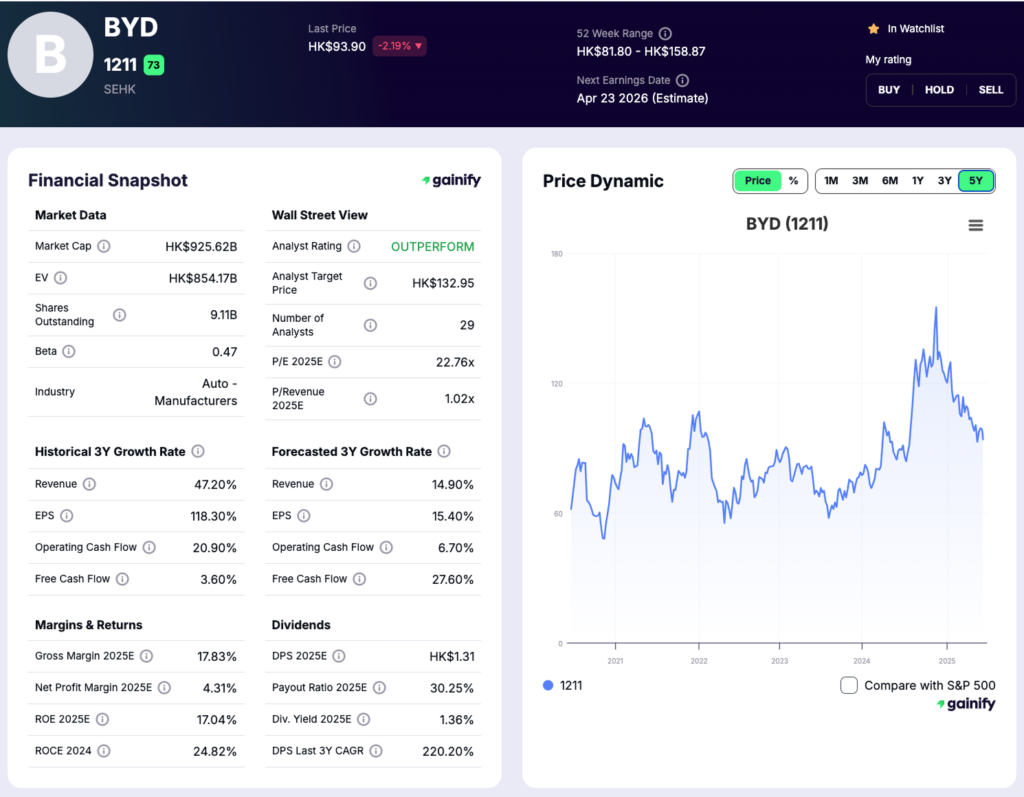The image size is (1024, 797).
Task: Select SELL in My rating
Action: click(x=990, y=90)
